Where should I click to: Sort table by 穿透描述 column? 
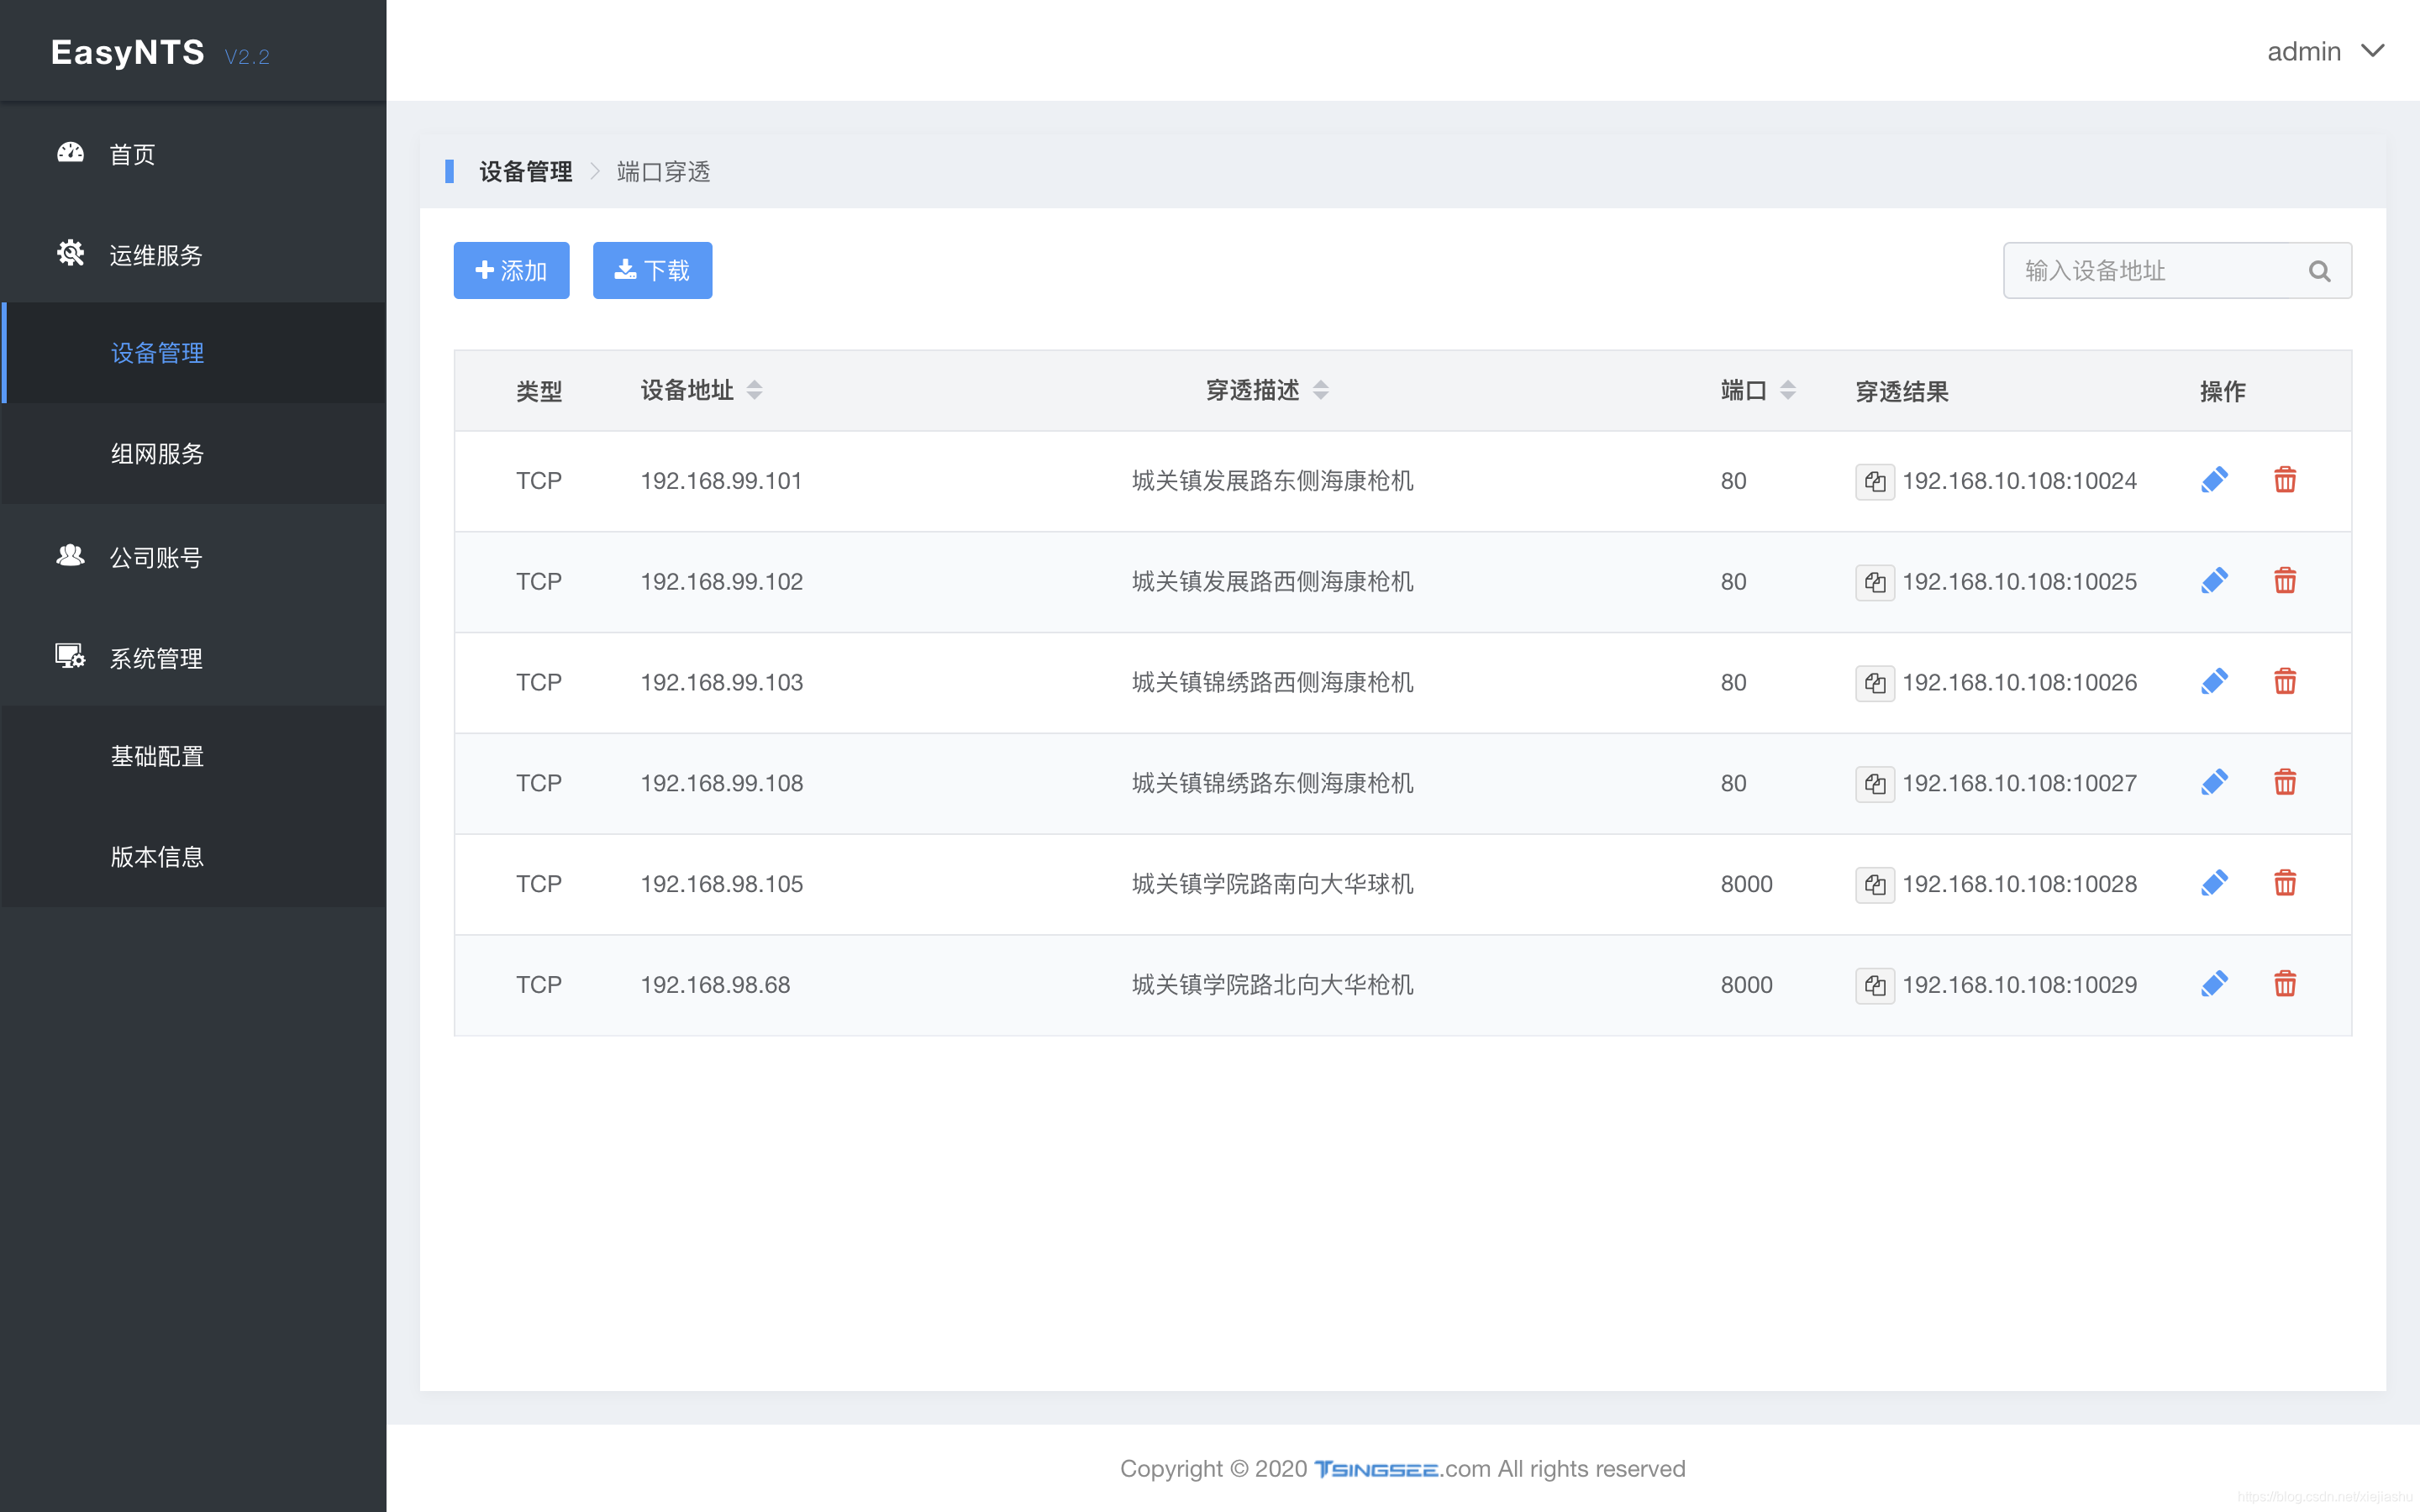[x=1321, y=390]
